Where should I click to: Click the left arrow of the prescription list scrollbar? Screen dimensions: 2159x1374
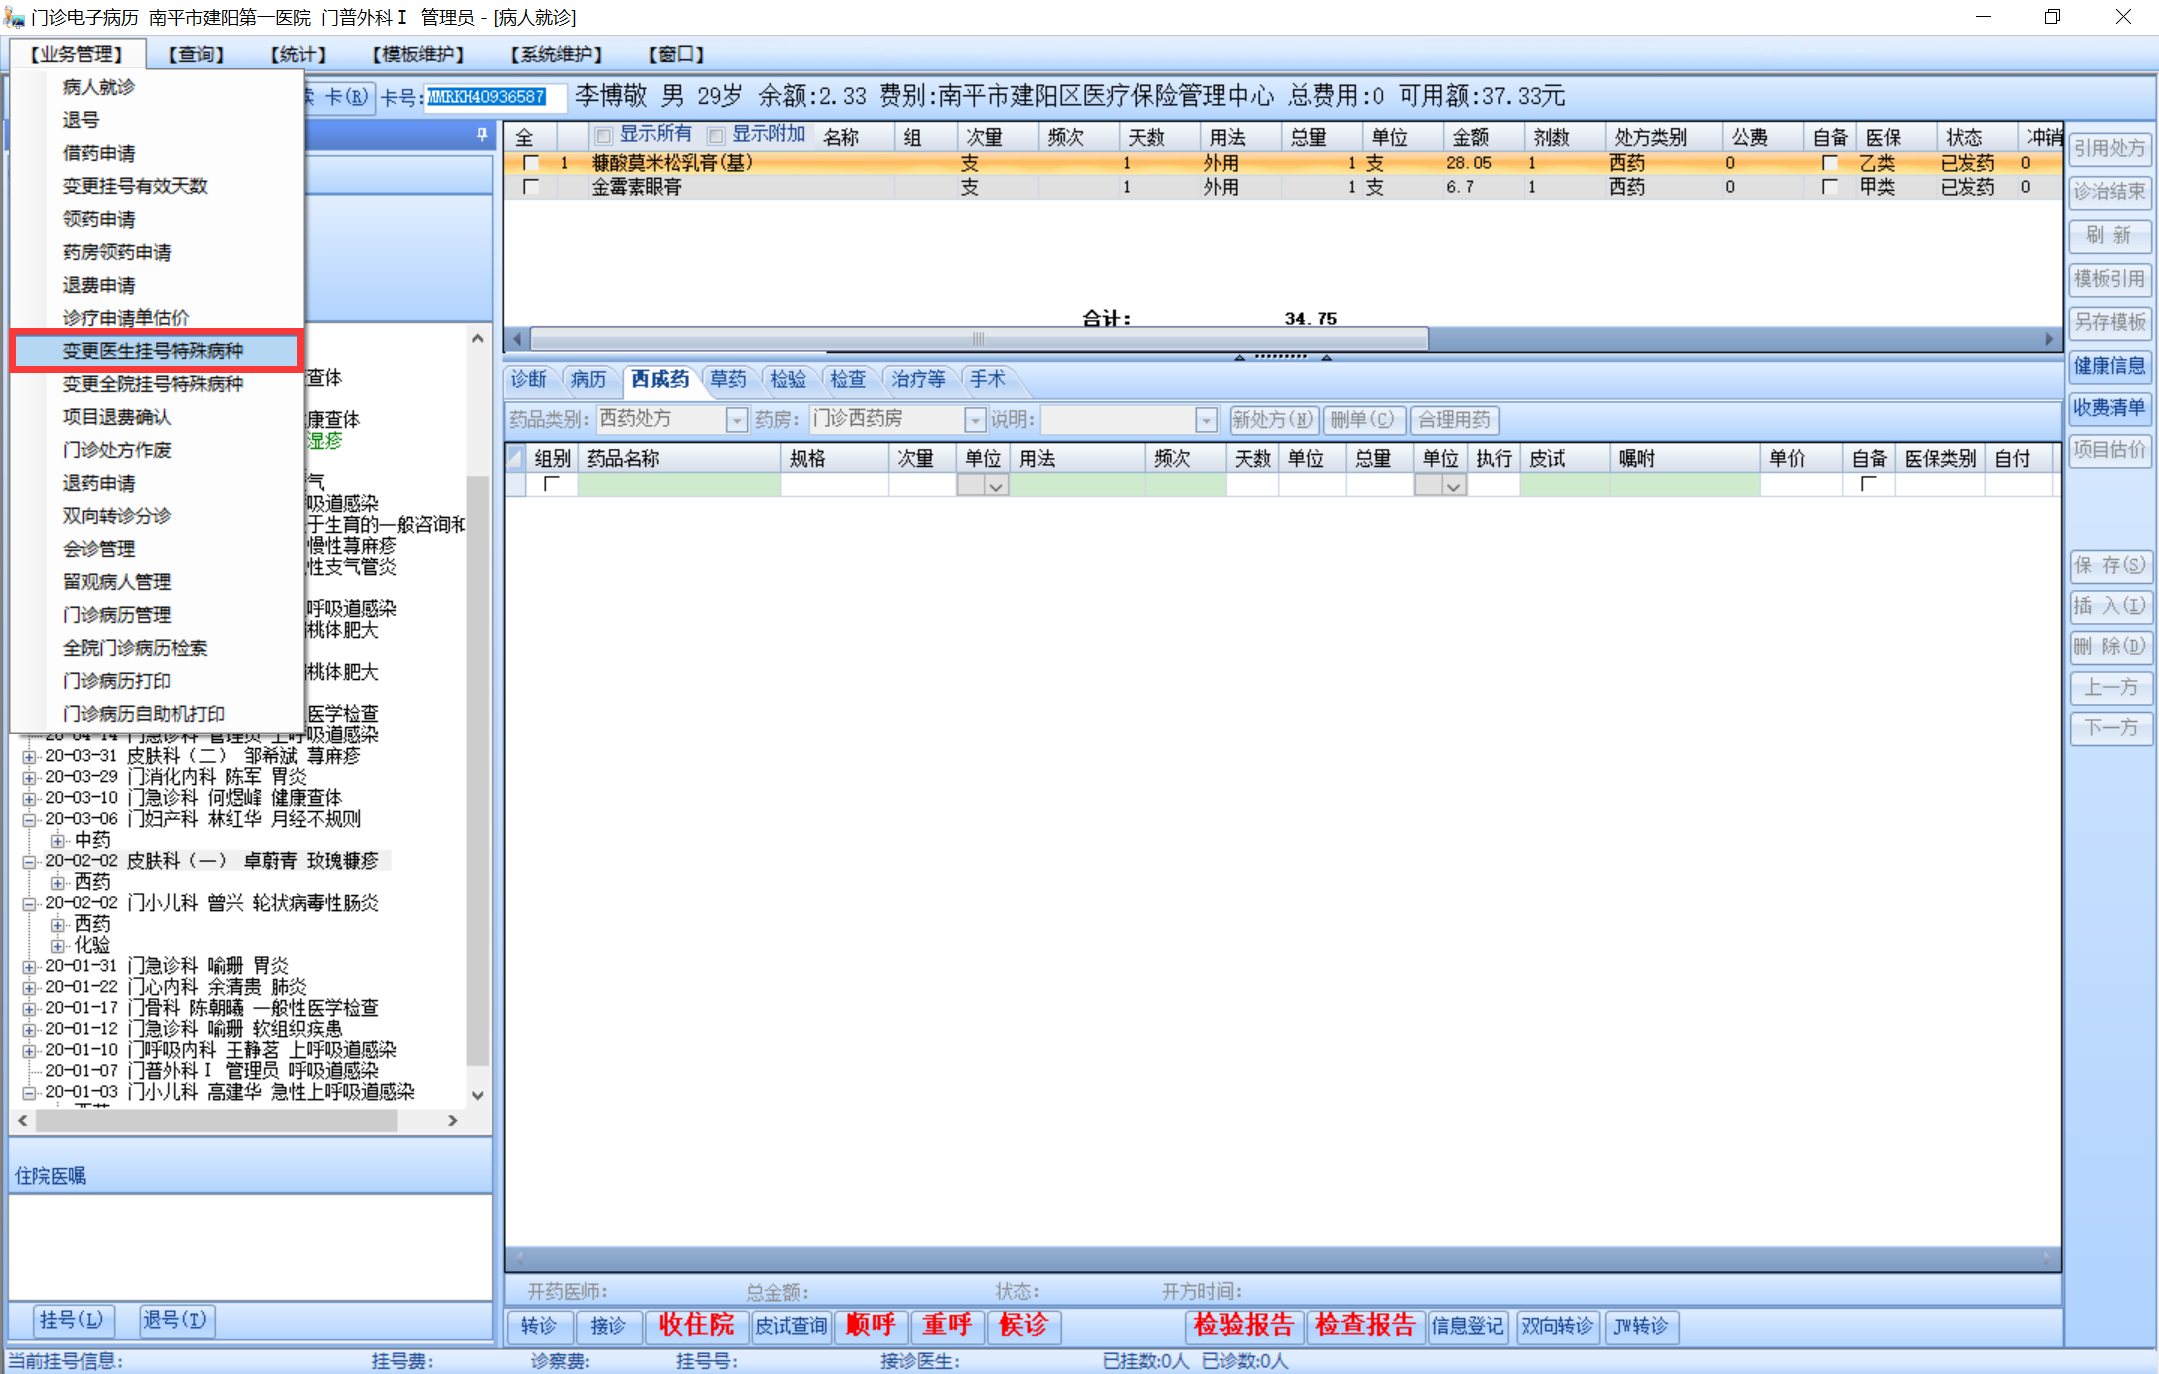517,339
